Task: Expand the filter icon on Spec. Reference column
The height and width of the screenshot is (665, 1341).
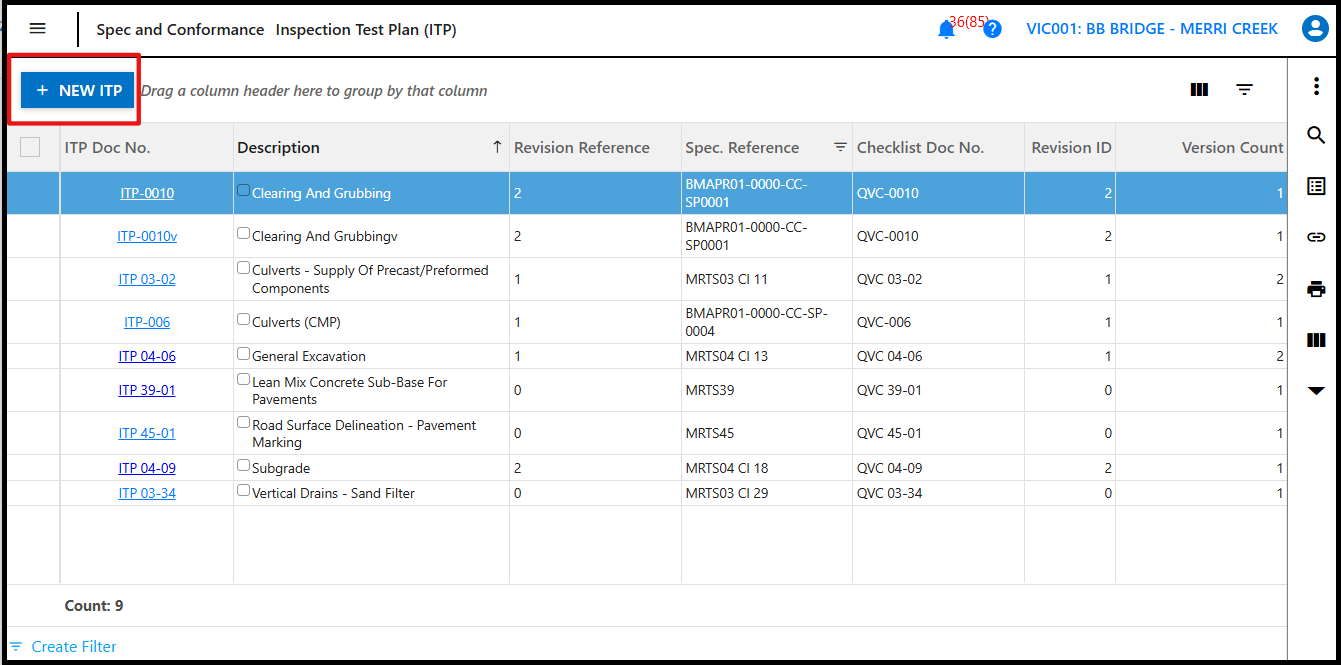Action: pyautogui.click(x=838, y=147)
